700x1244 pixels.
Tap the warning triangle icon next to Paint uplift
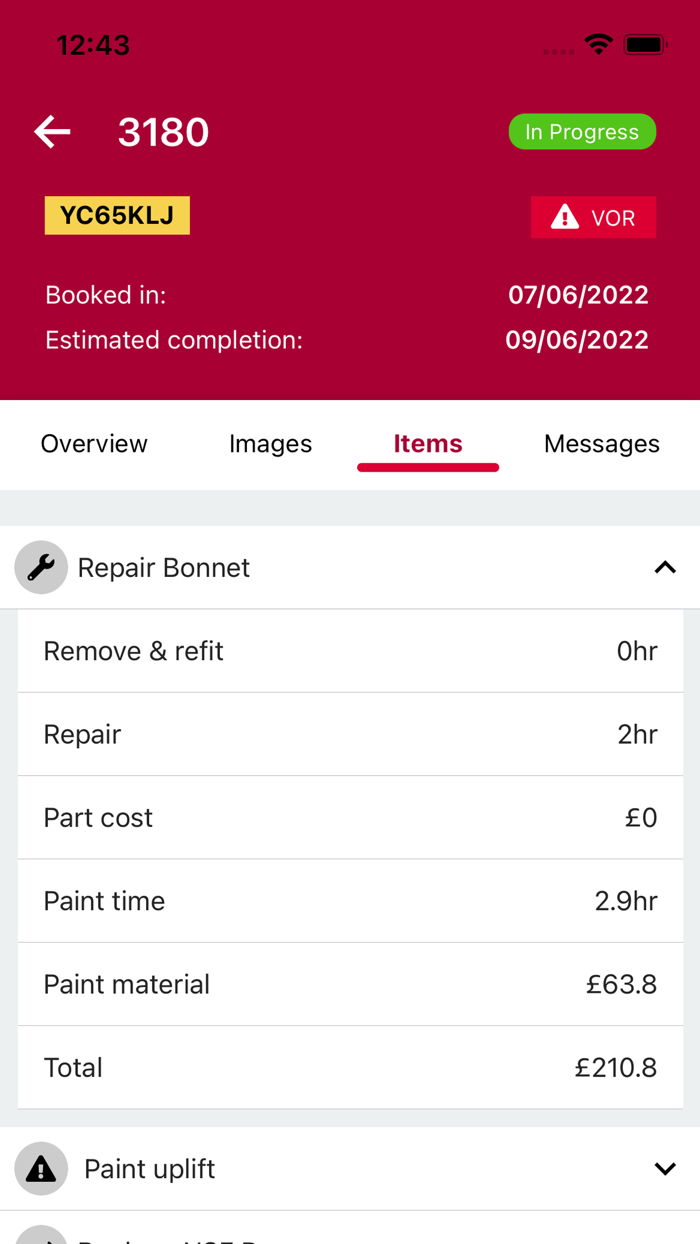click(40, 1168)
